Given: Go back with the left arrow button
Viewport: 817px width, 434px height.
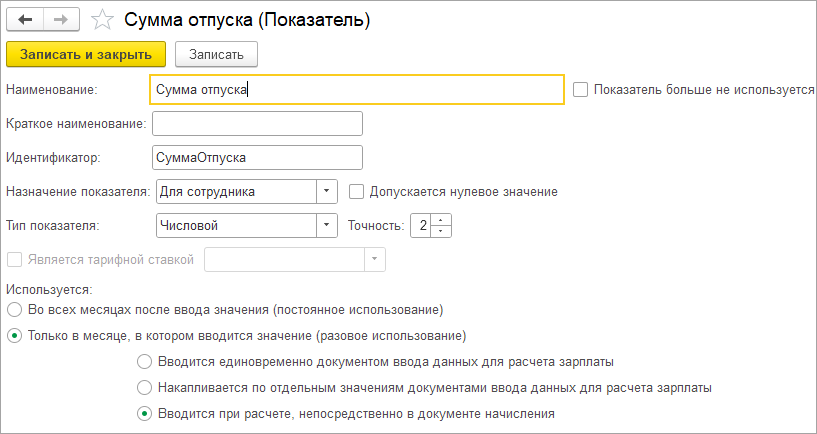Looking at the screenshot, I should [24, 20].
